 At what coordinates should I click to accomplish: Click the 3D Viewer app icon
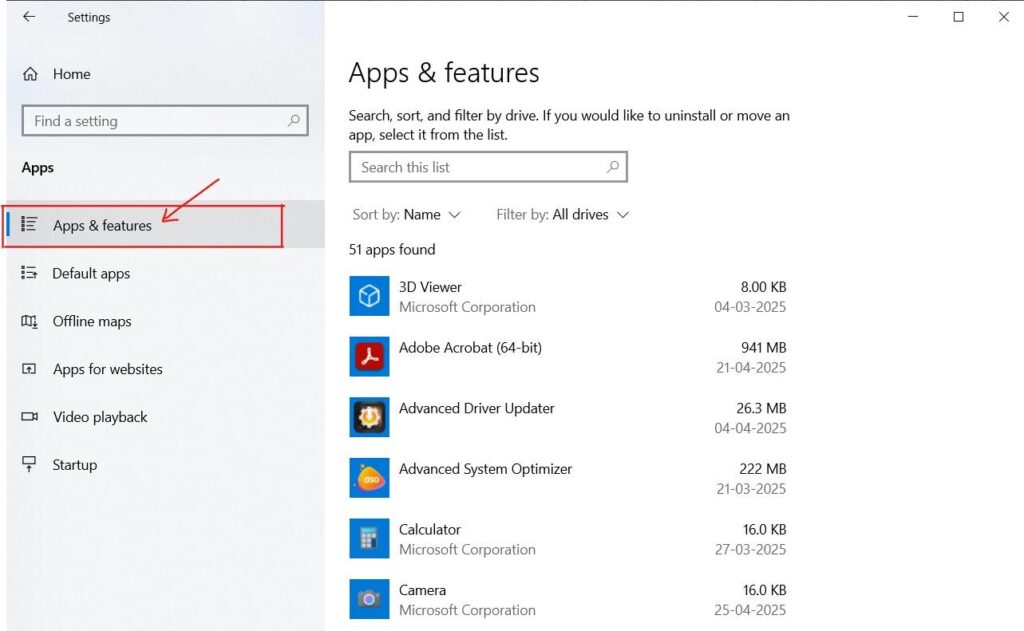(x=369, y=296)
